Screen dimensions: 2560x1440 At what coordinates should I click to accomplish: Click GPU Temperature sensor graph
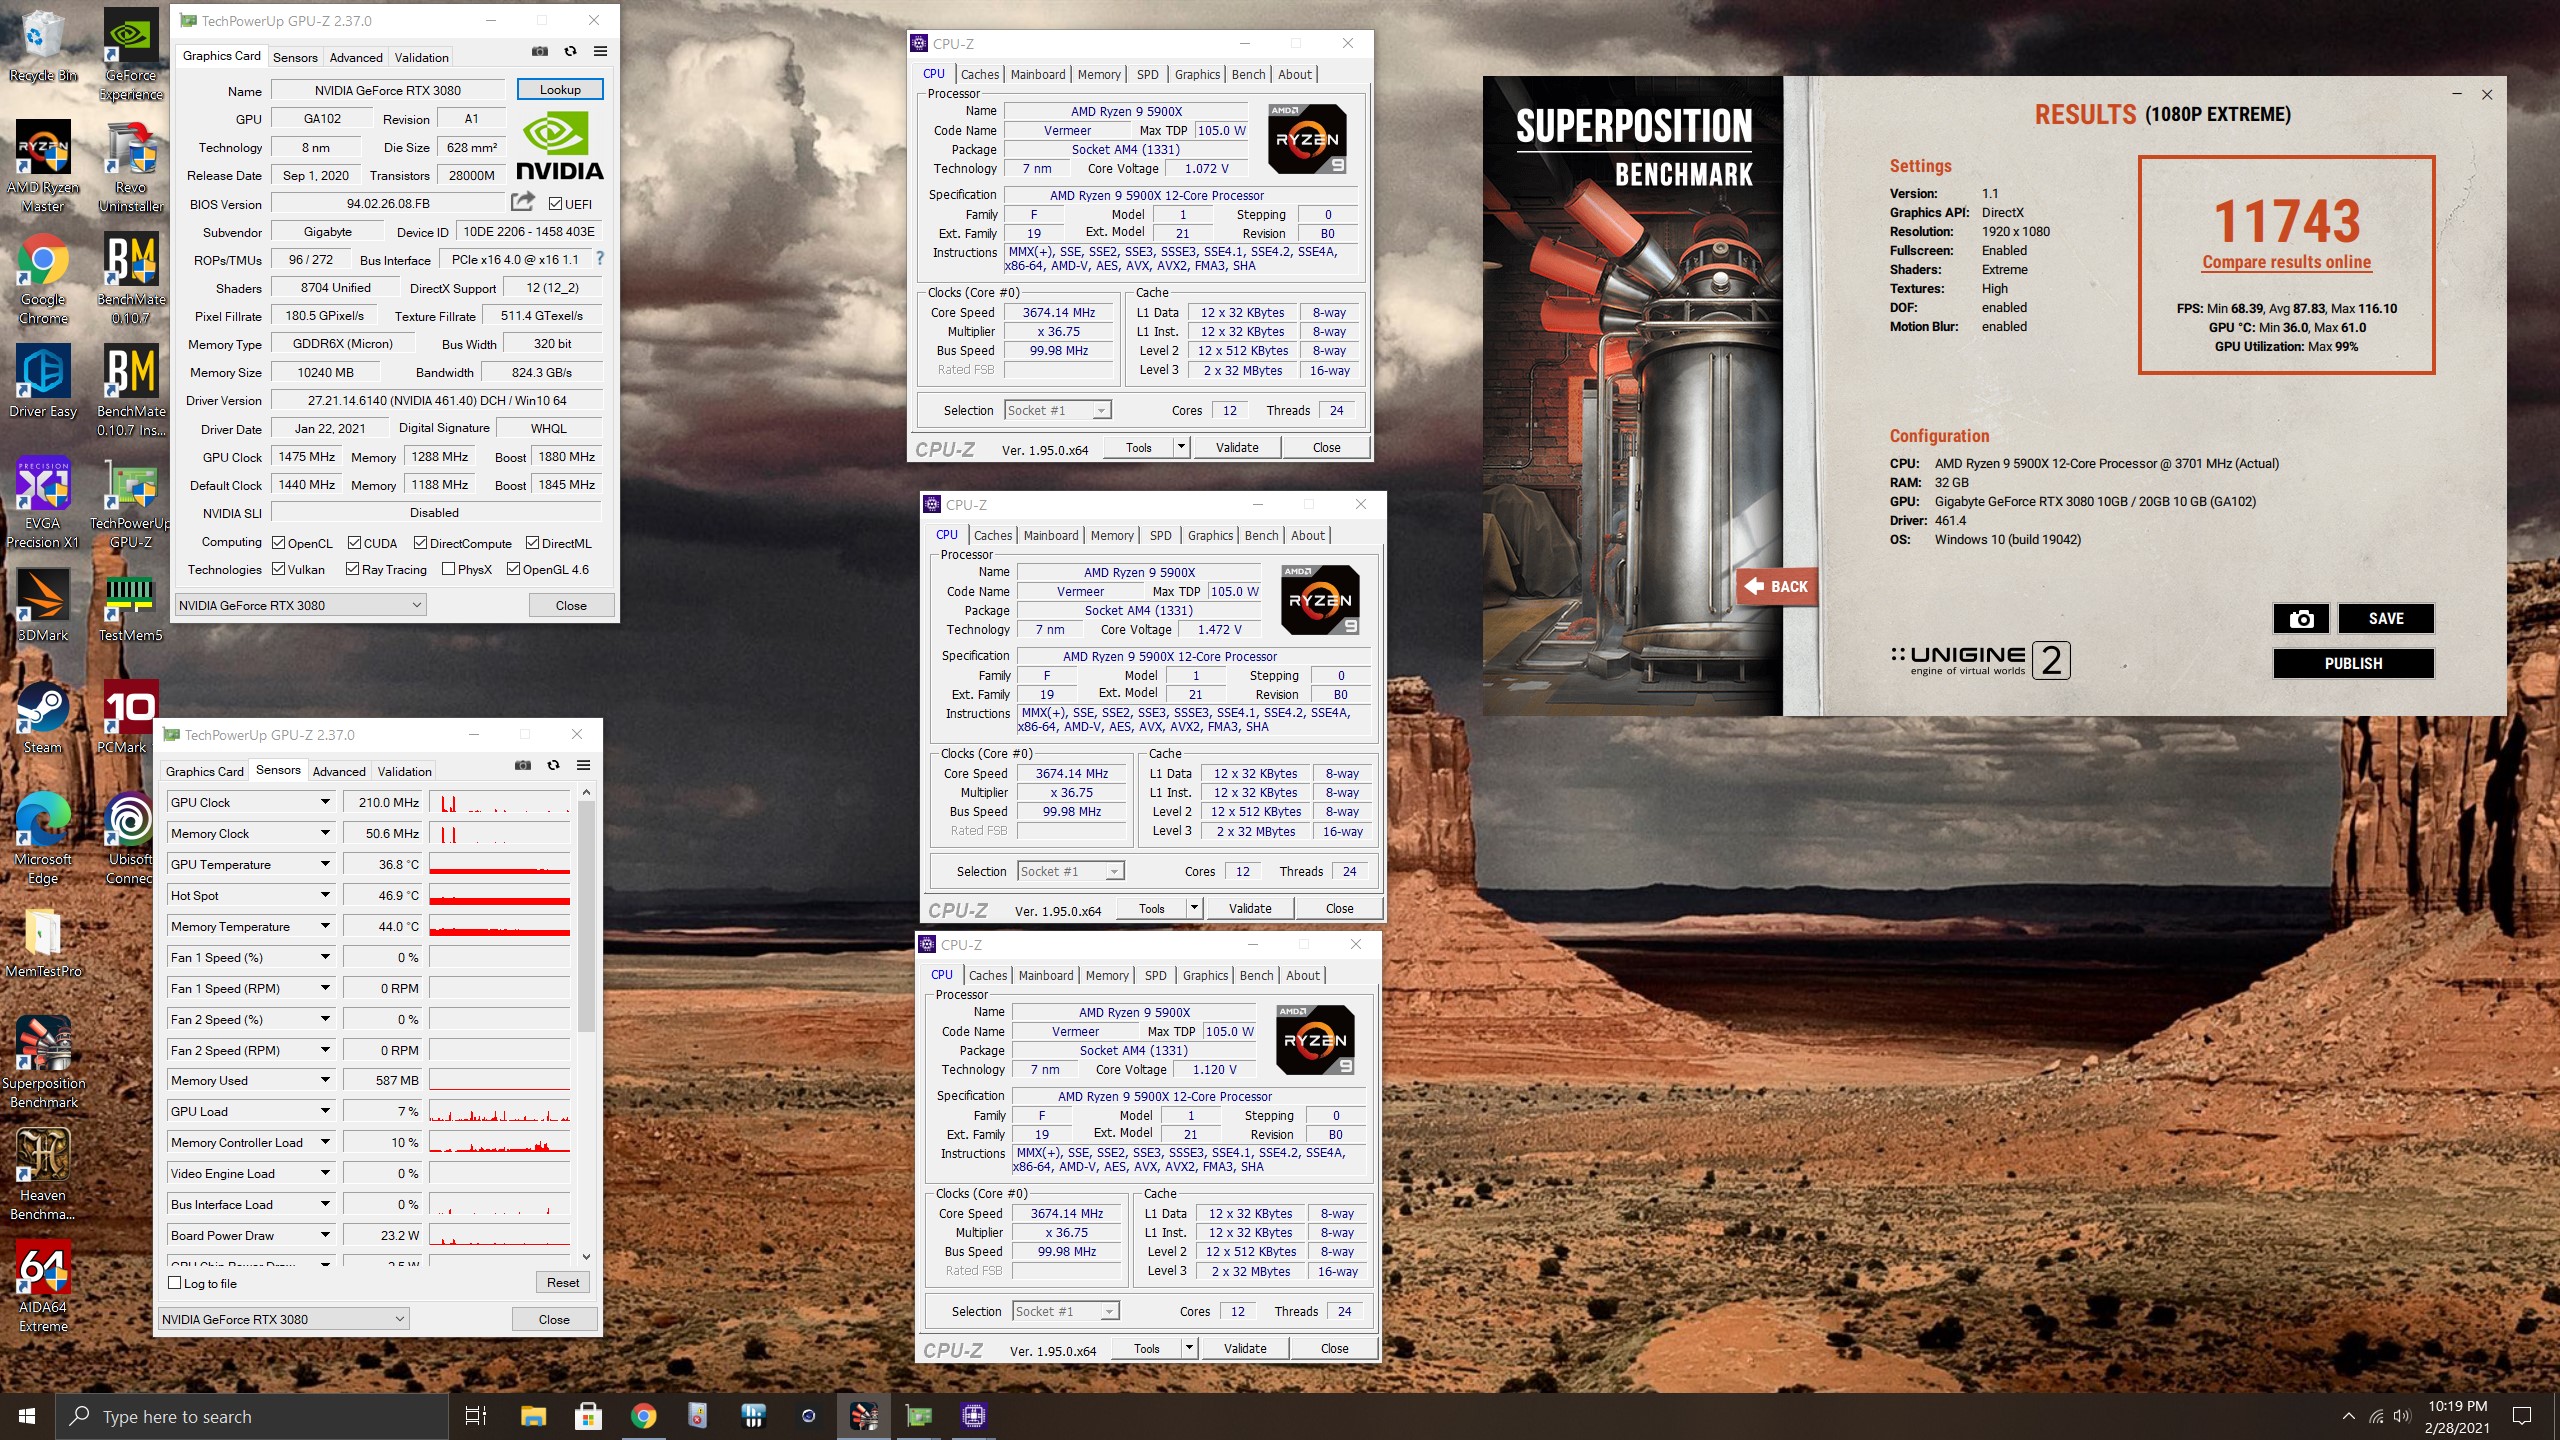500,864
